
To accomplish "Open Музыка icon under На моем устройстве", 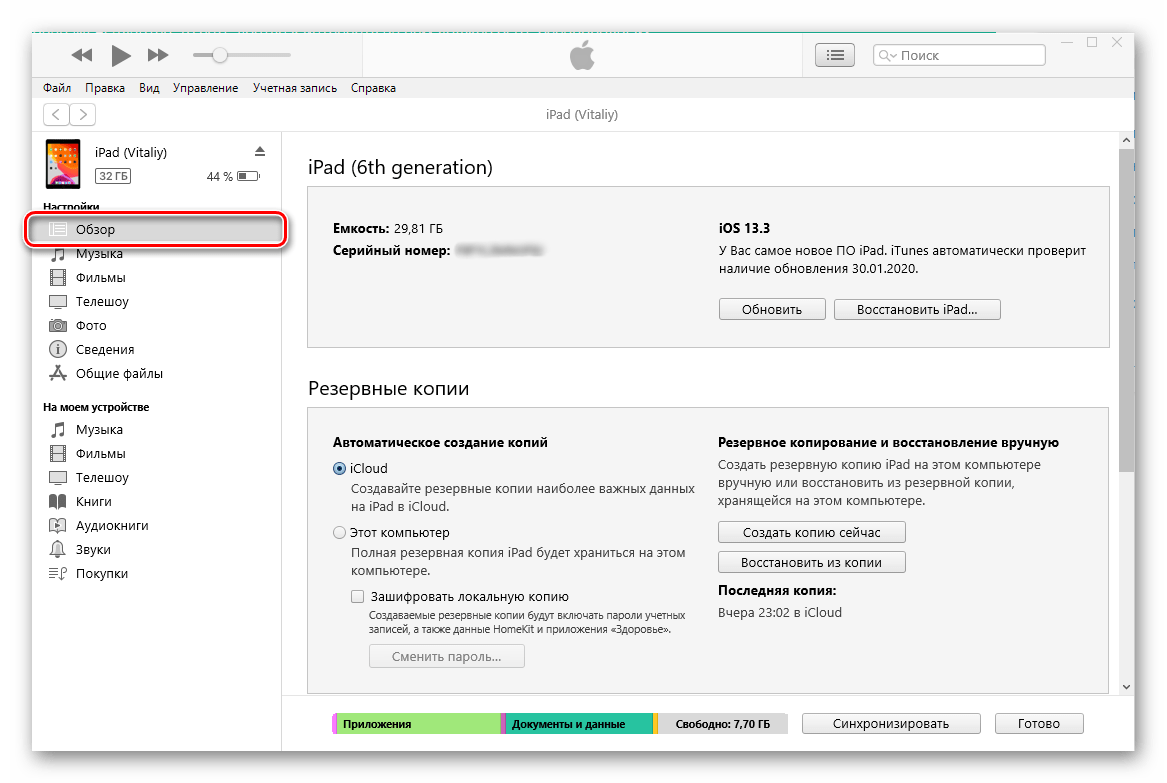I will (x=58, y=429).
